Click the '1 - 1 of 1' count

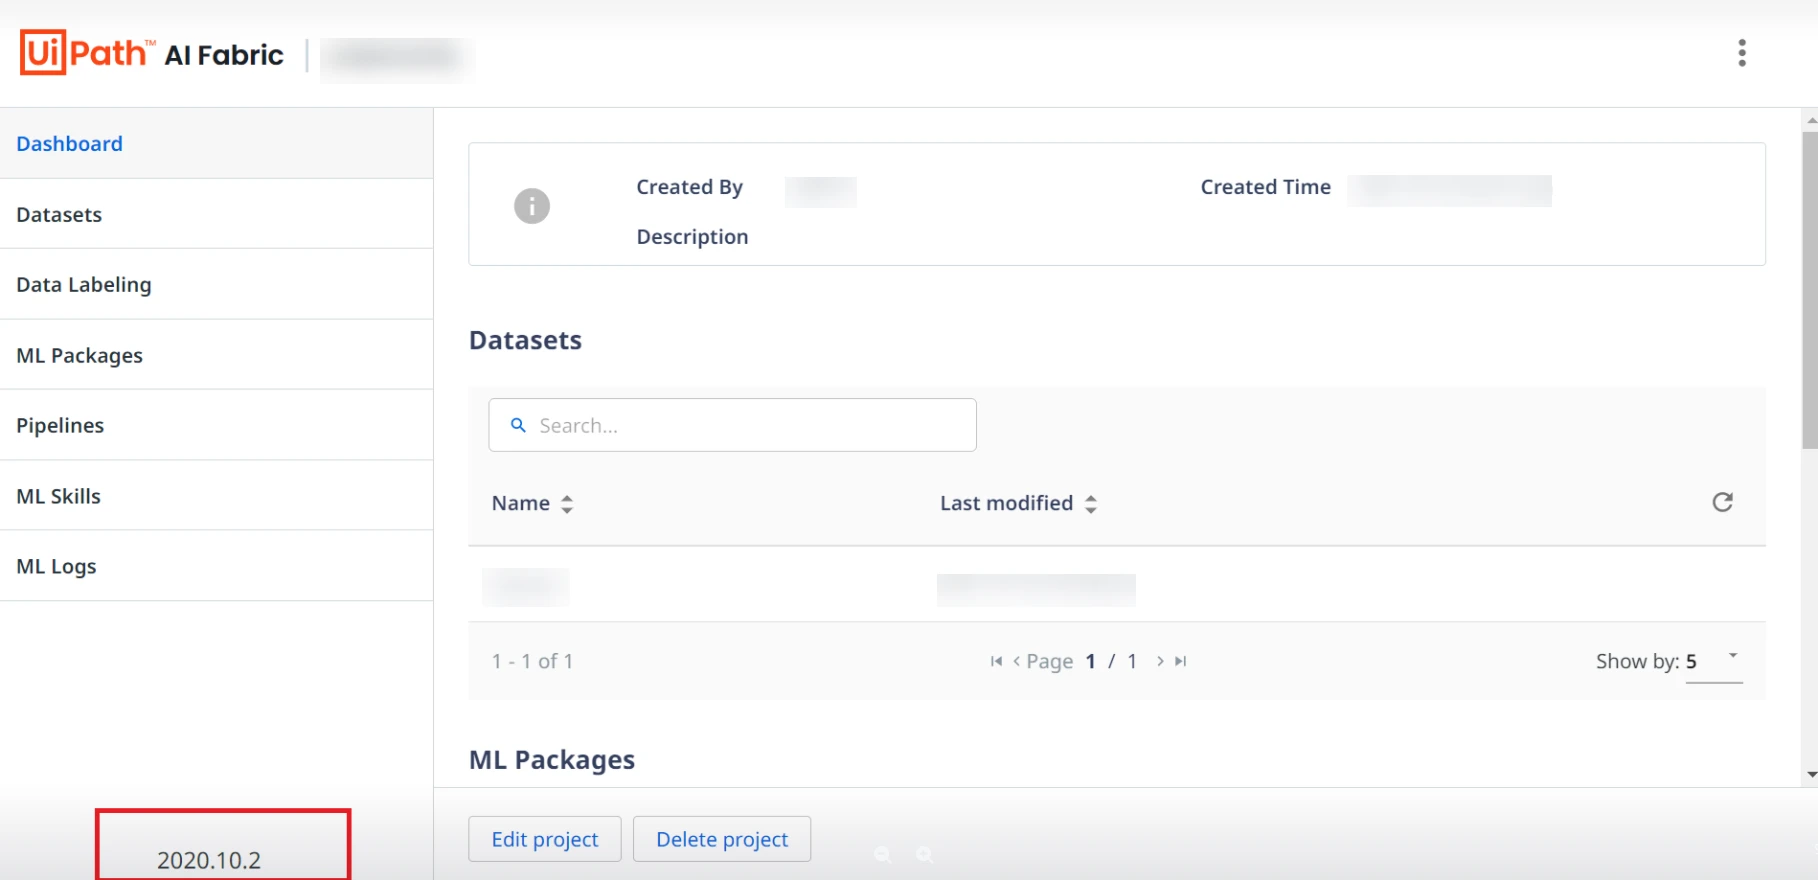click(532, 661)
